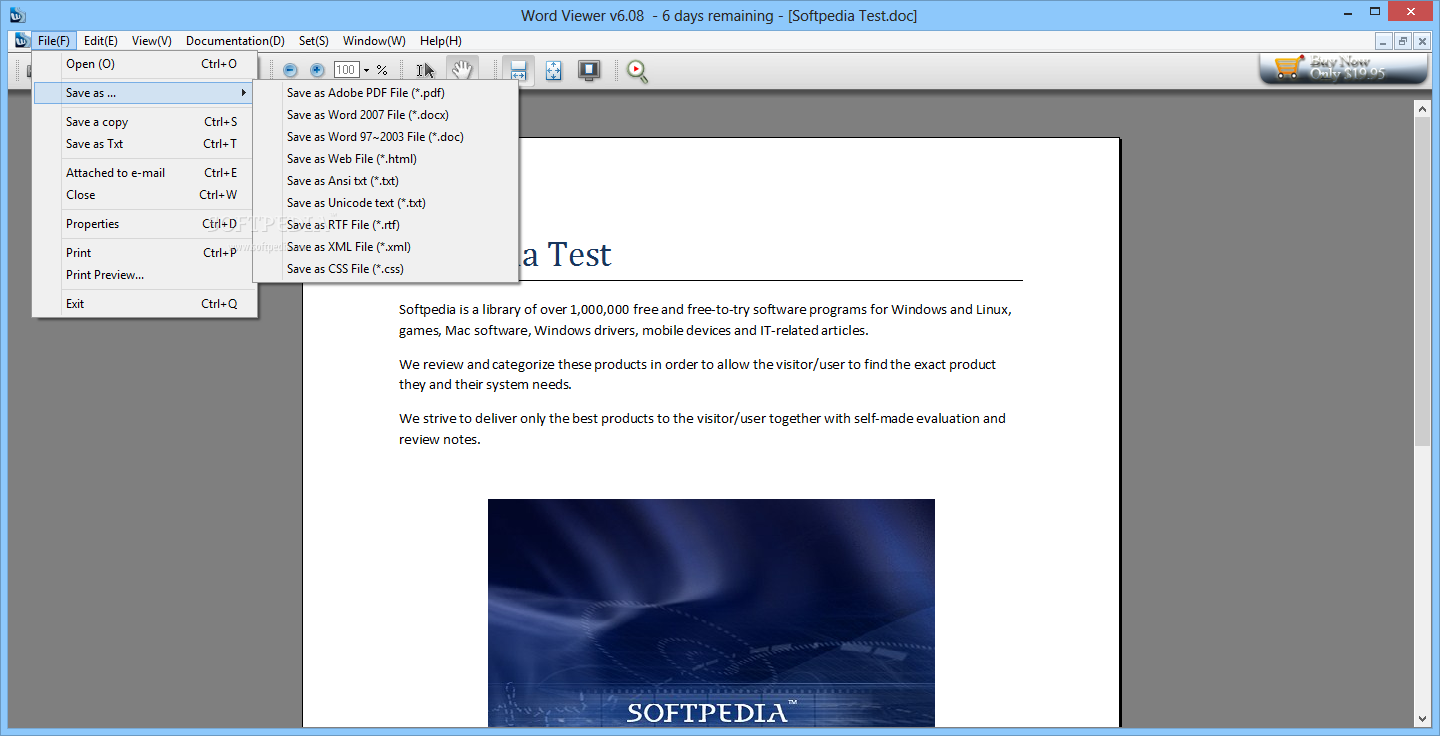Toggle the fit width view icon
Image resolution: width=1440 pixels, height=736 pixels.
[518, 70]
